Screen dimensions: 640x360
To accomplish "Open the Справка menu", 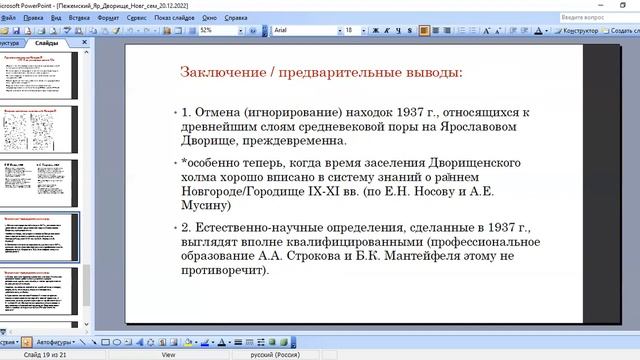I will coord(236,18).
